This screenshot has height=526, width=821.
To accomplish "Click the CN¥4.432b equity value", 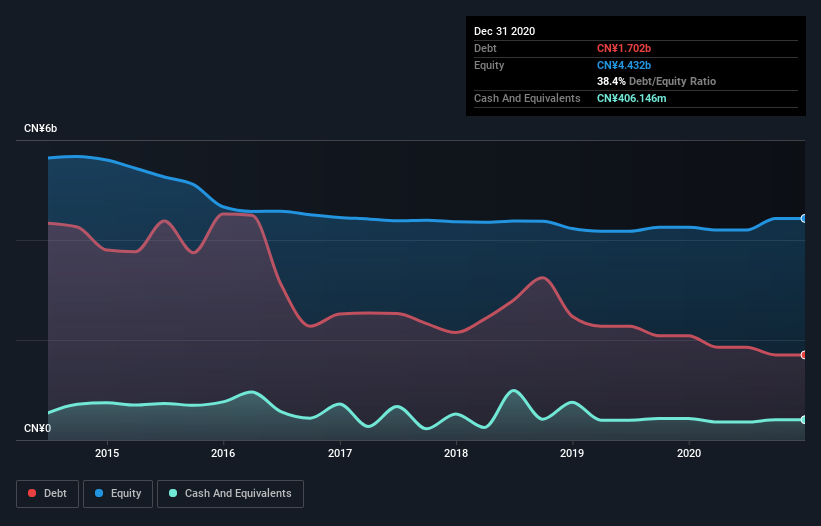I will [624, 65].
